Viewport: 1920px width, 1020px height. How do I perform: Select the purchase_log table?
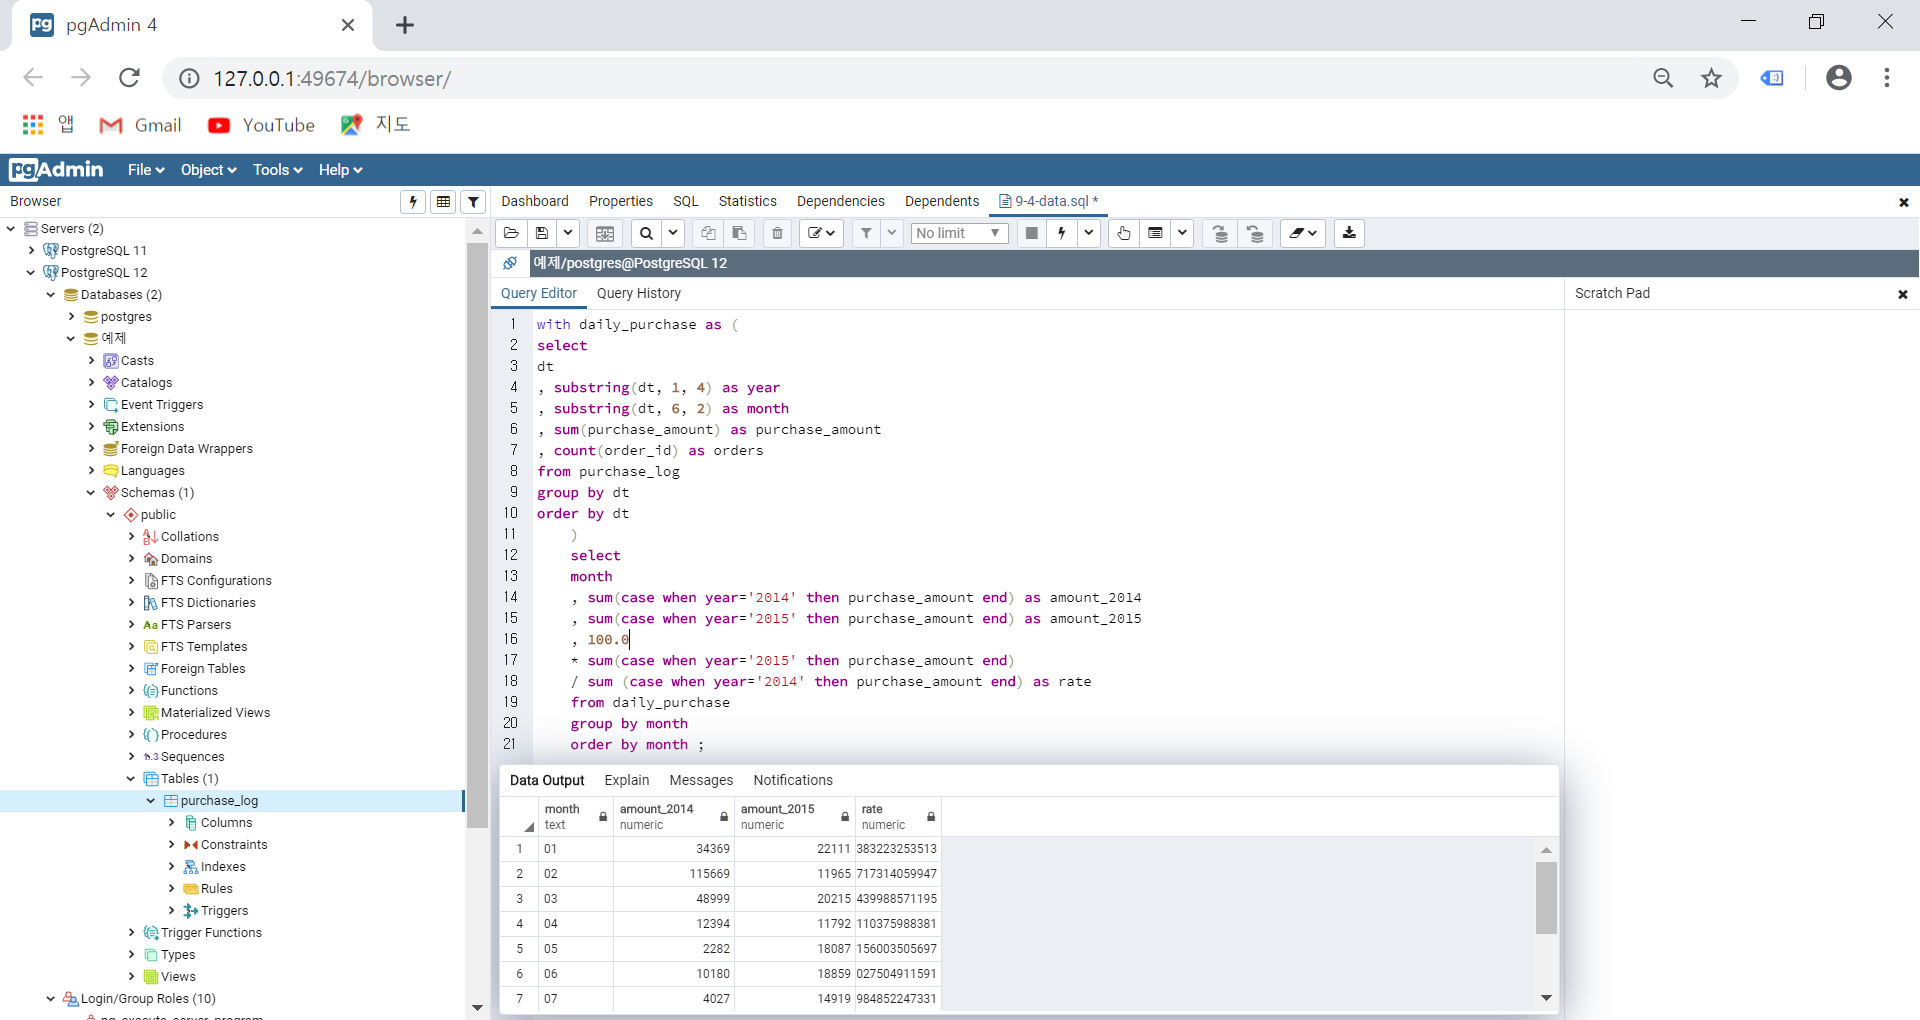click(219, 801)
